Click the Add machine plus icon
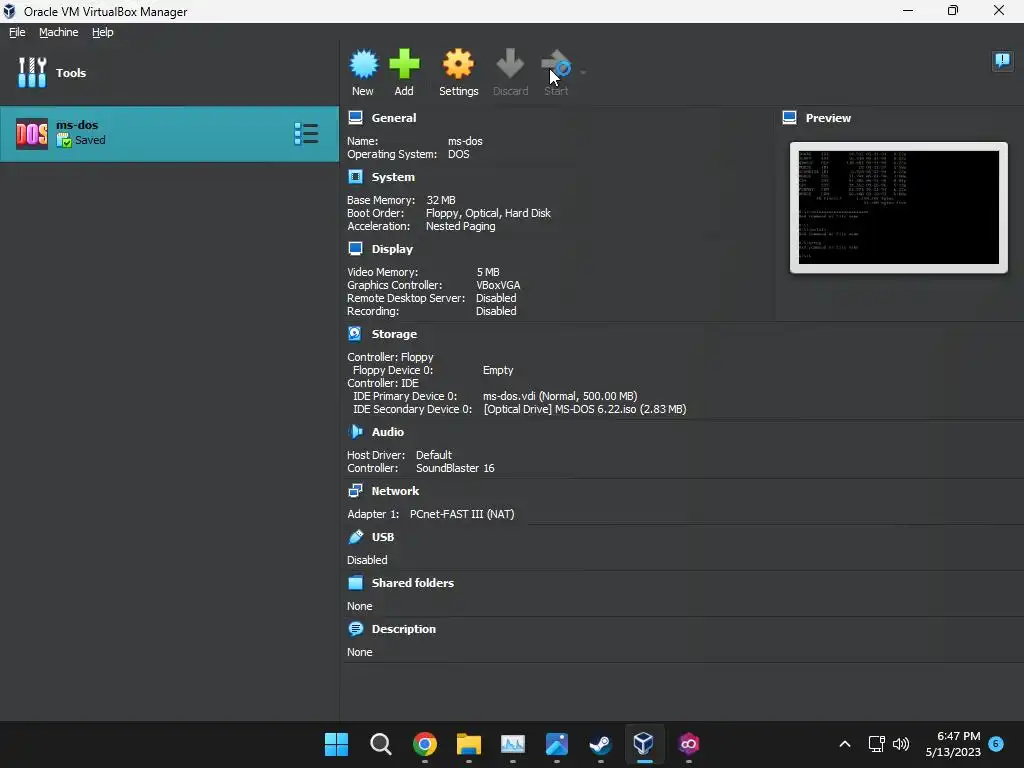Viewport: 1024px width, 768px height. point(404,64)
